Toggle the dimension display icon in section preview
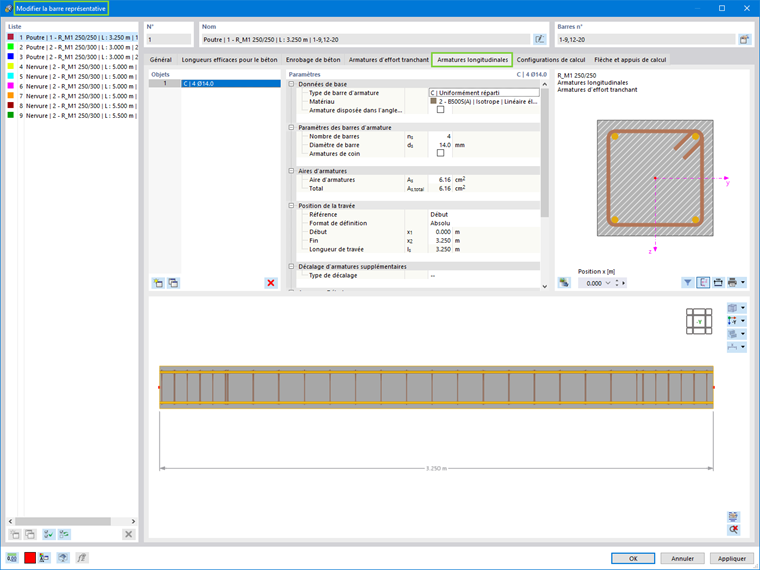 [703, 283]
